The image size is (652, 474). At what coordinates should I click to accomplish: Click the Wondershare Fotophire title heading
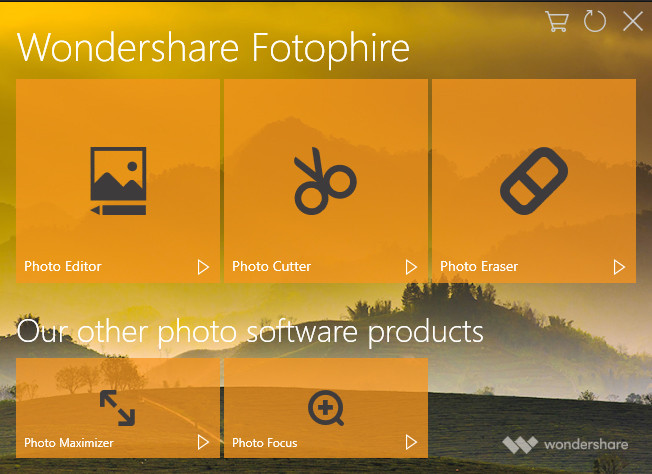click(213, 48)
